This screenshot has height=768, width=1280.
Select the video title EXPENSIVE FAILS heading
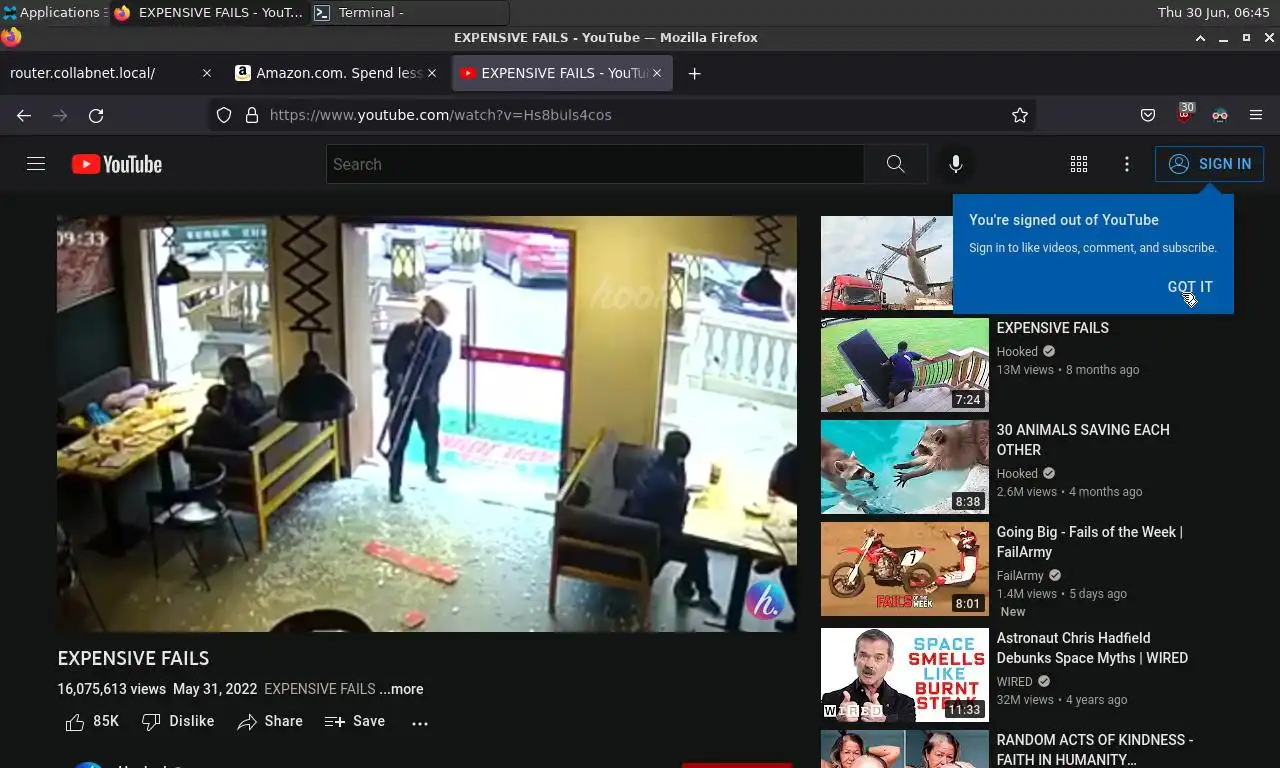click(133, 658)
